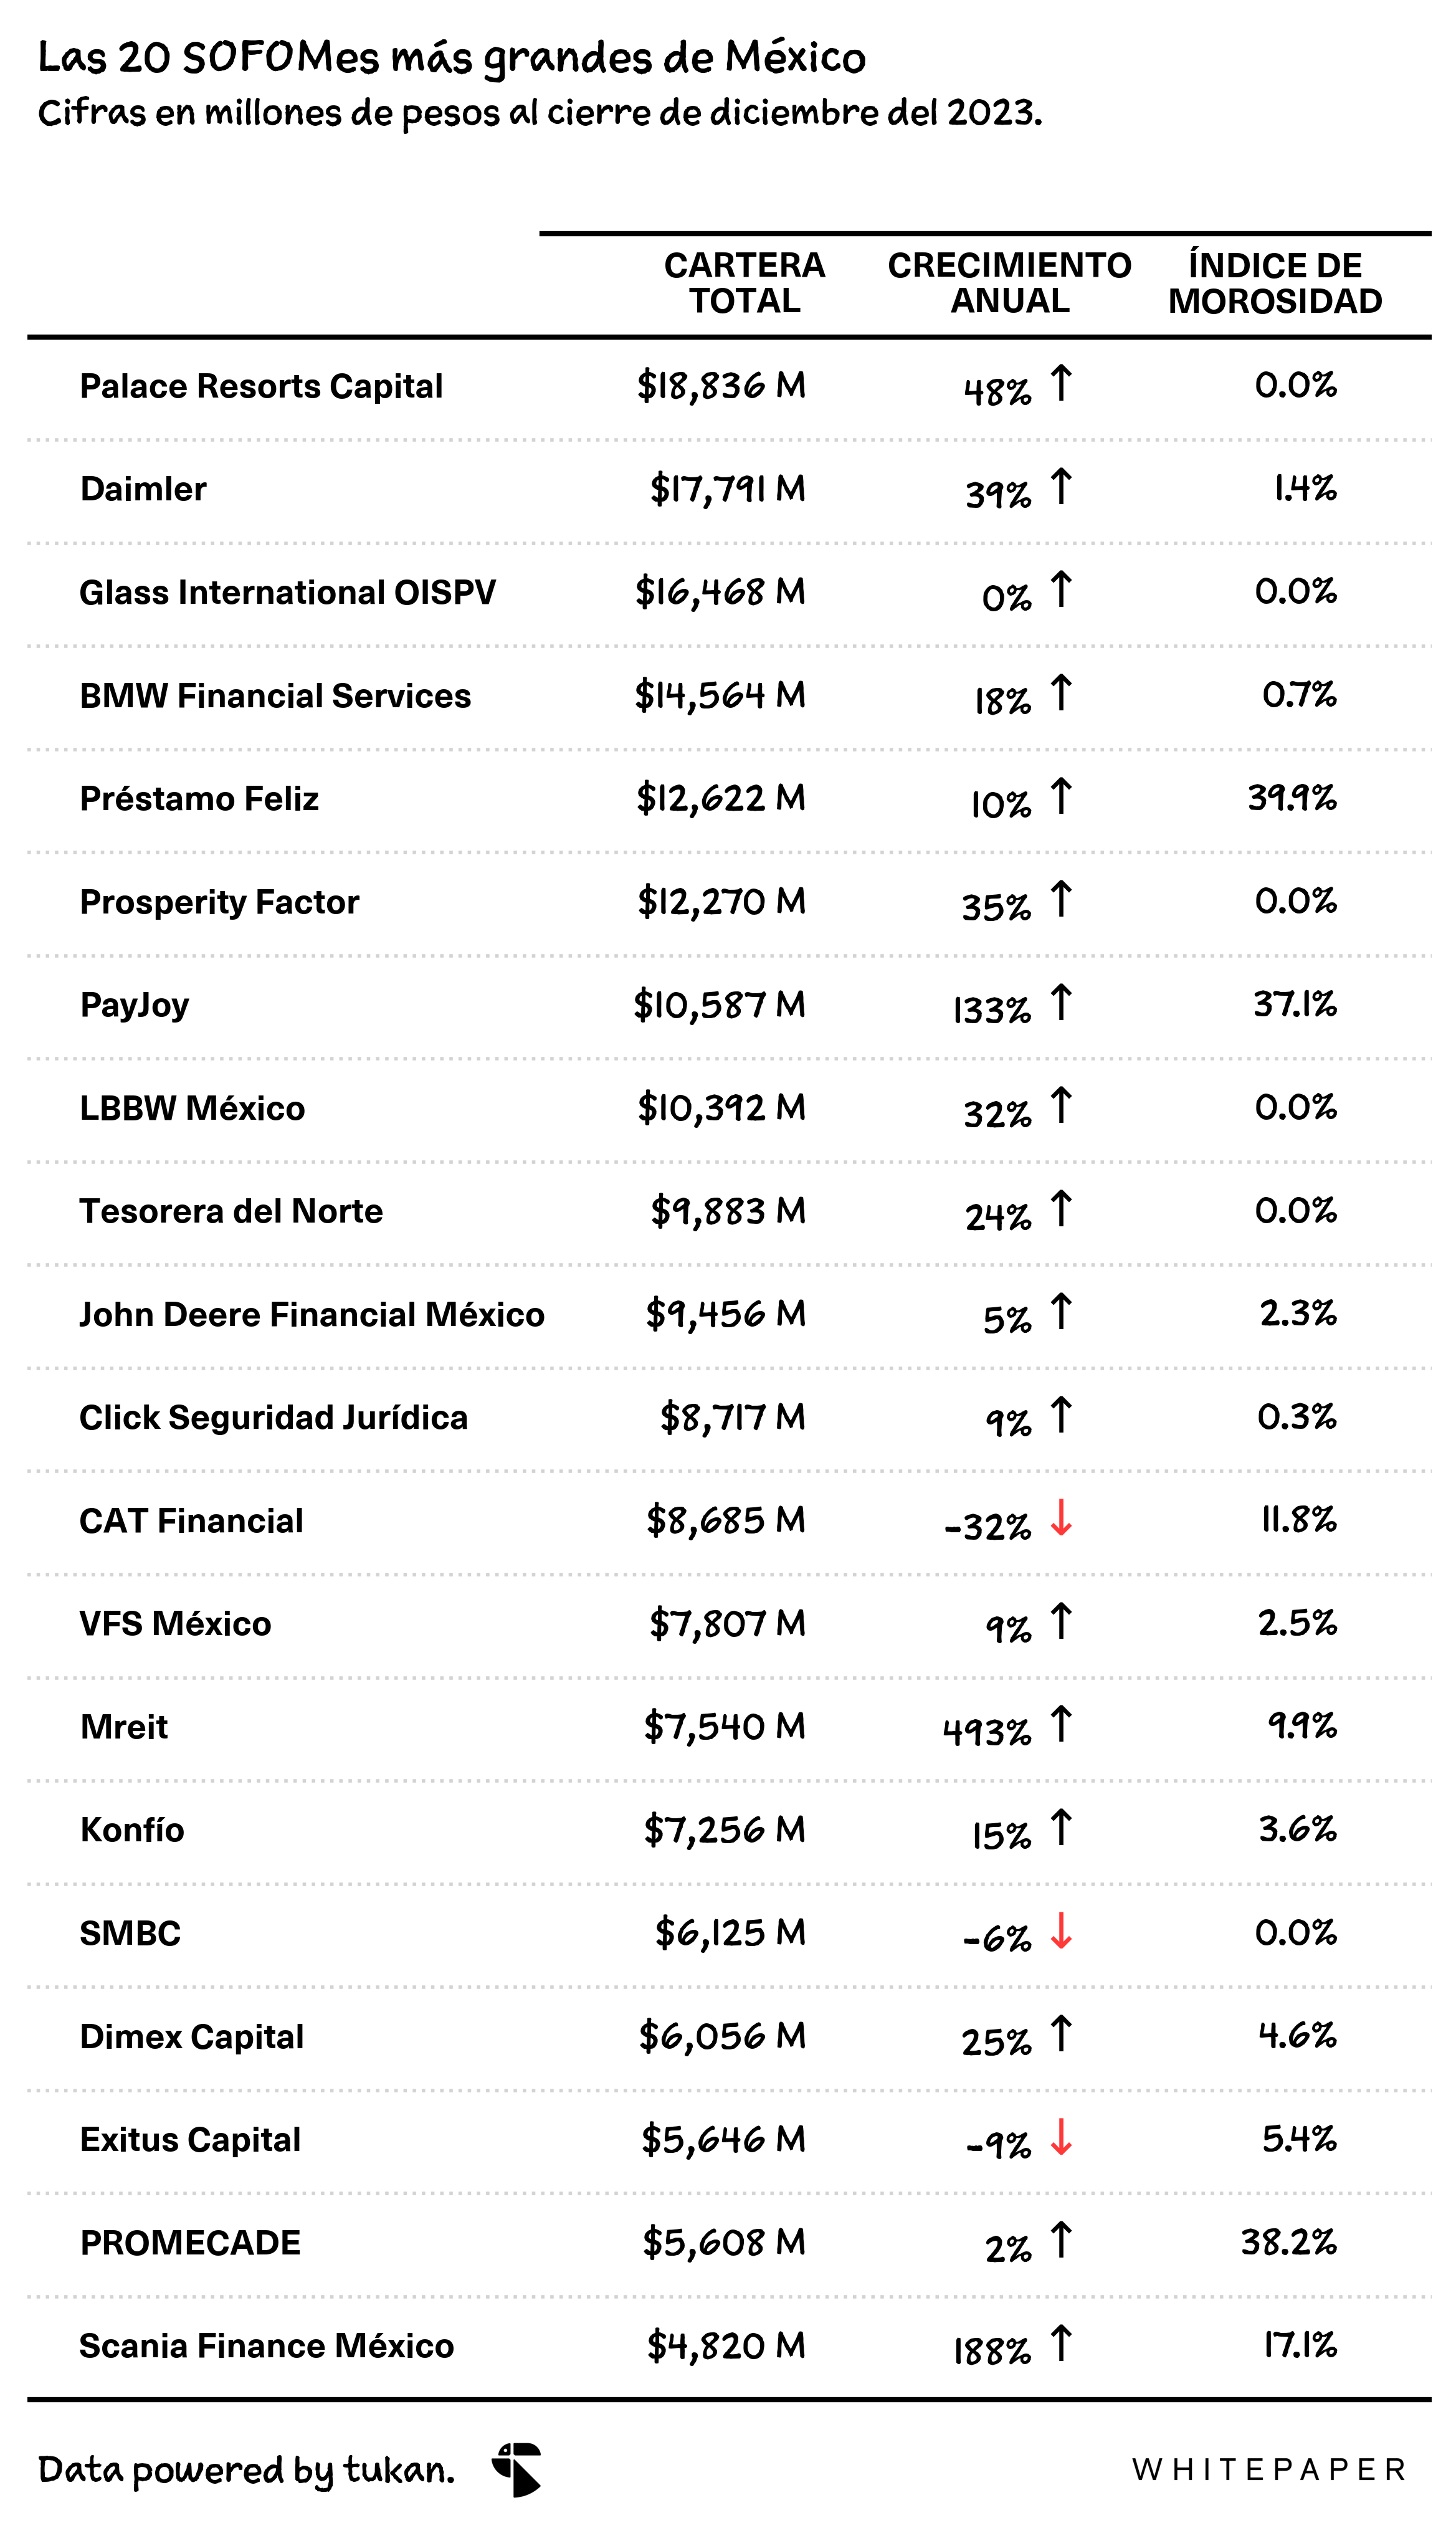1456x2528 pixels.
Task: Click the up arrow next to Mreit's 493%
Action: [x=1061, y=1724]
